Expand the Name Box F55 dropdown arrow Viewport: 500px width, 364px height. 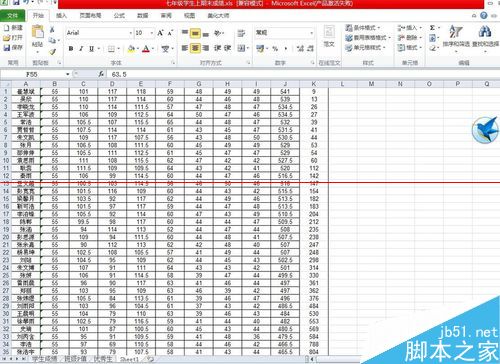68,74
